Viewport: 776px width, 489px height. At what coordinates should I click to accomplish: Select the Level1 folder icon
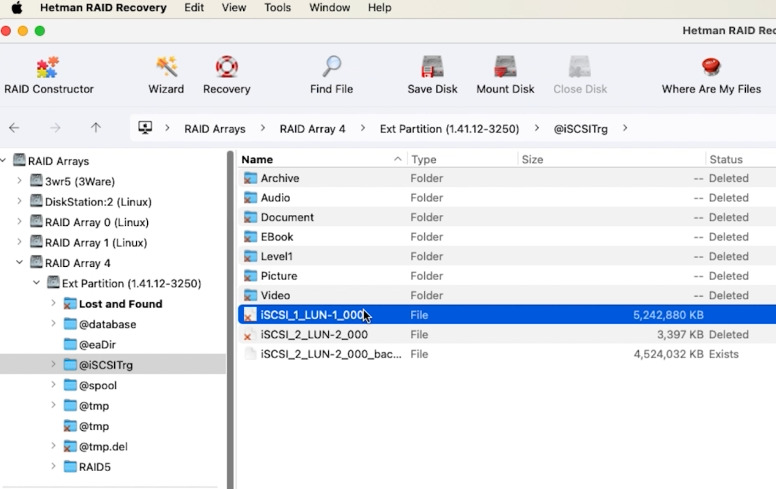250,256
